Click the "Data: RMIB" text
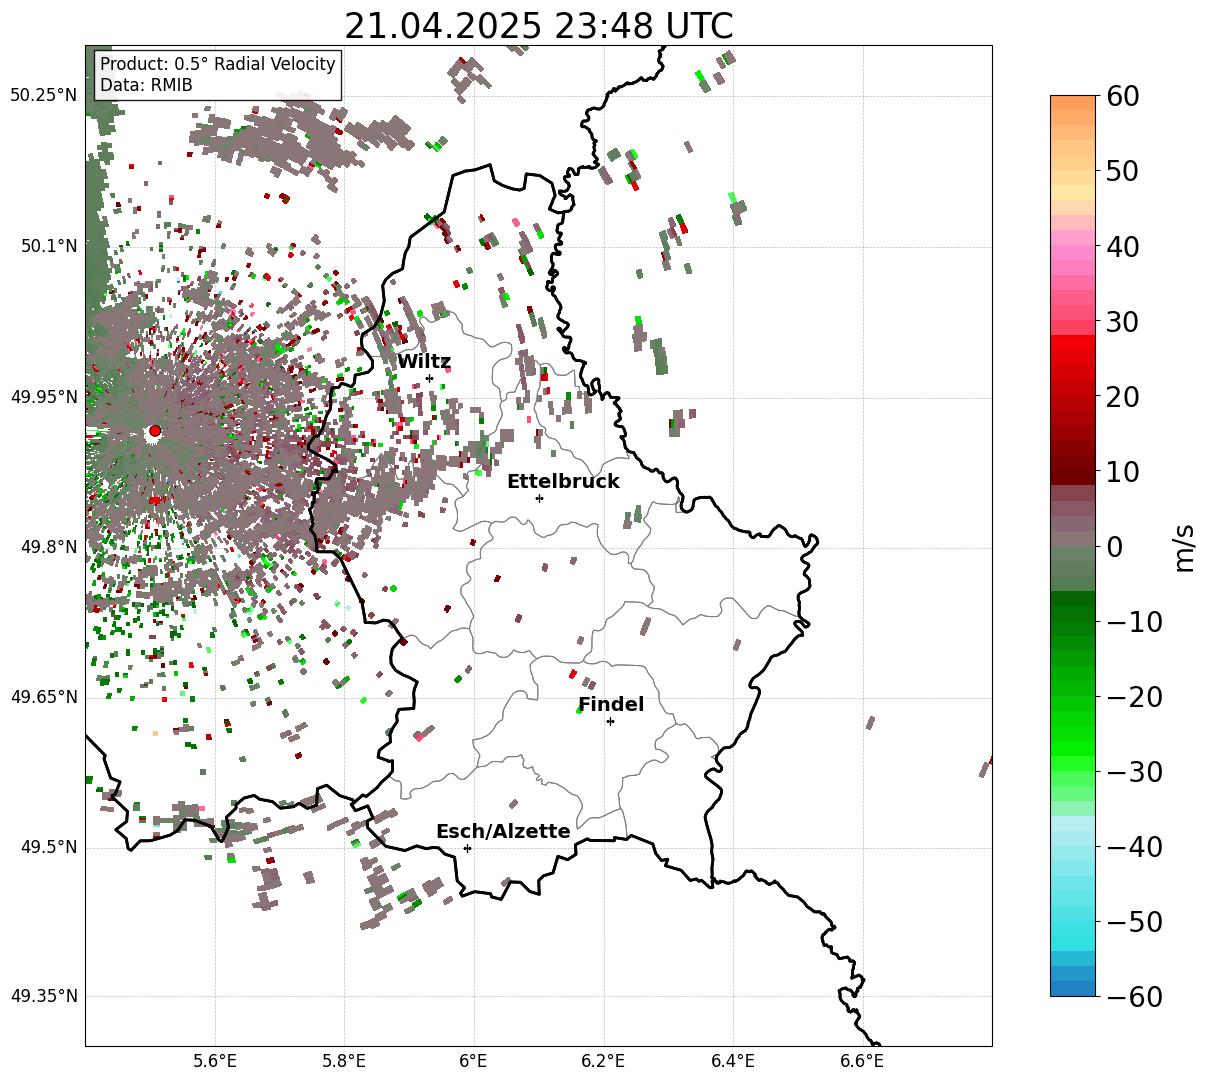This screenshot has height=1081, width=1207. [146, 86]
